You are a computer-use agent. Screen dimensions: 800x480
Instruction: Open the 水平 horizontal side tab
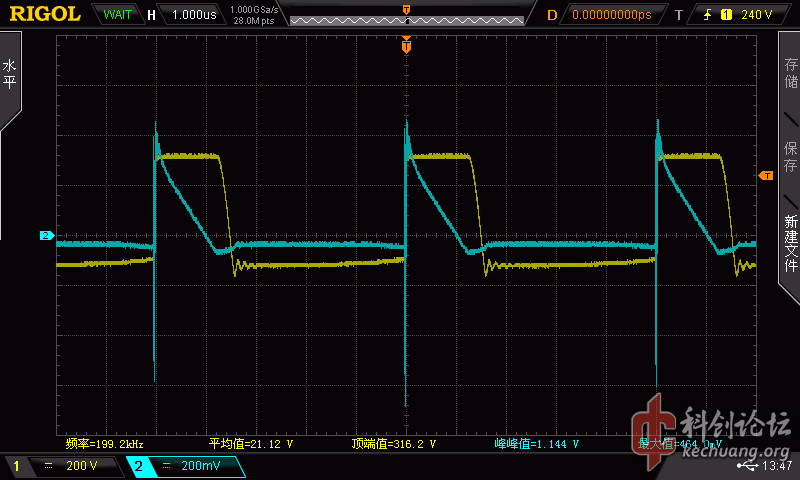click(x=10, y=76)
